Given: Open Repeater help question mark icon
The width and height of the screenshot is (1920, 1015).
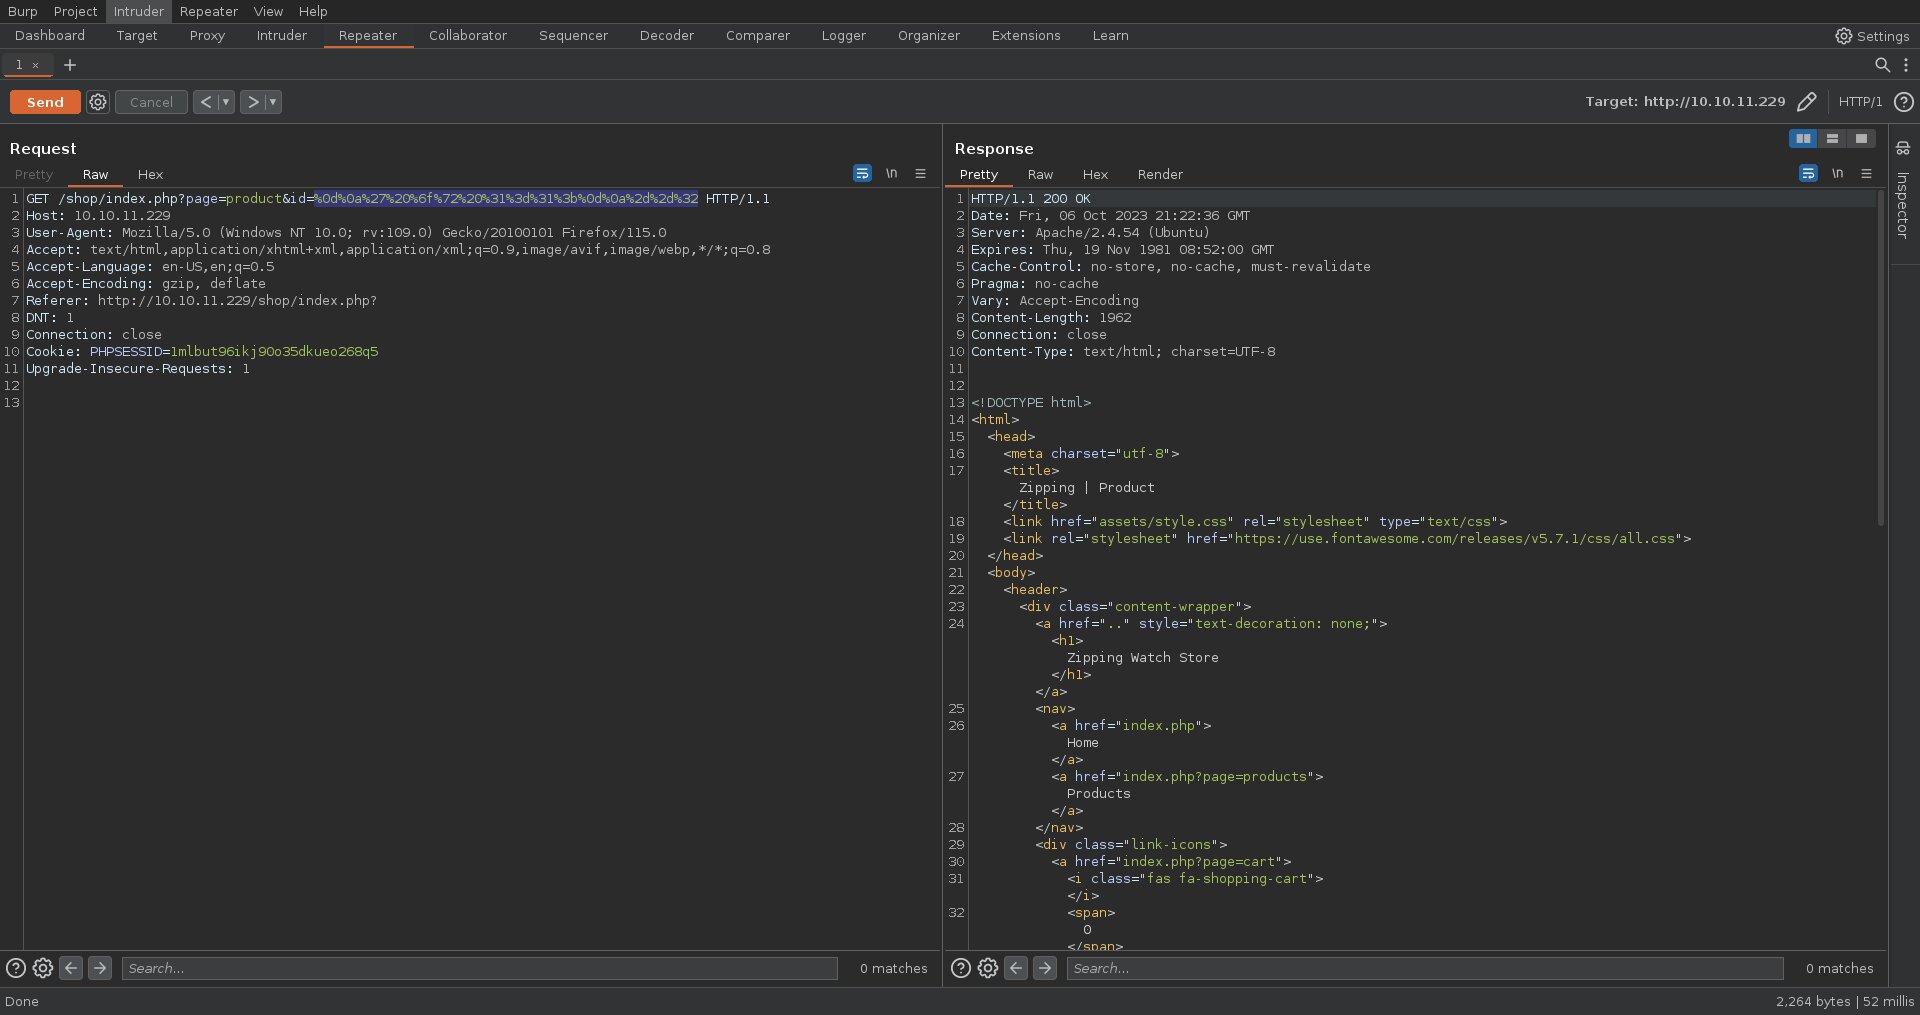Looking at the screenshot, I should 1904,102.
